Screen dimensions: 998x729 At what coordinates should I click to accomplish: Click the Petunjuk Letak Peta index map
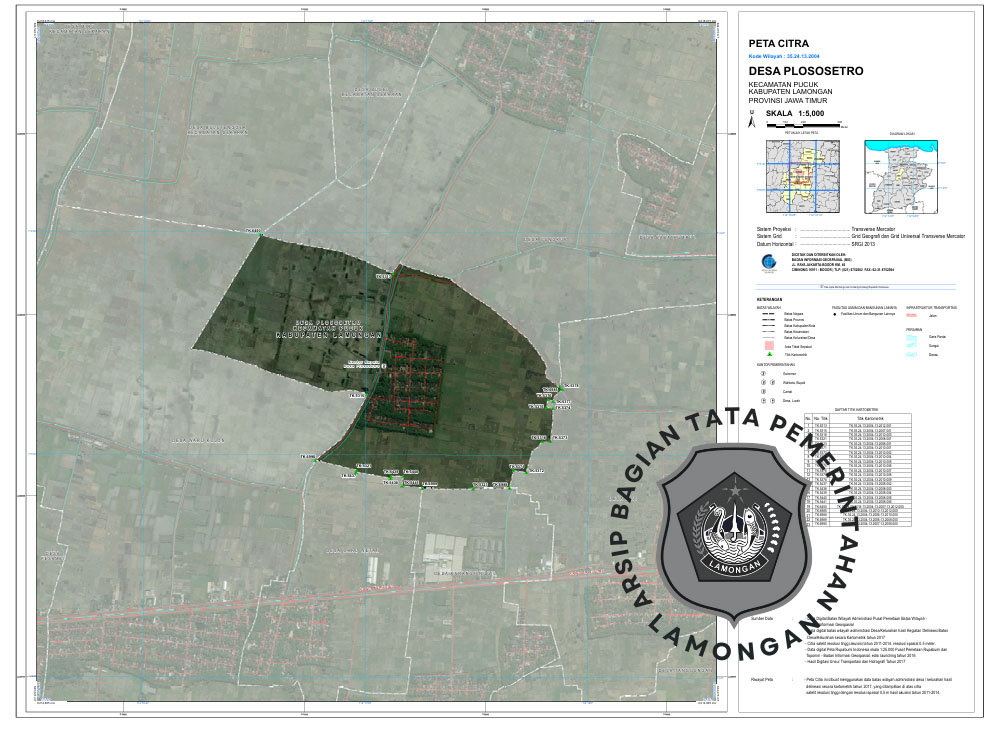800,174
